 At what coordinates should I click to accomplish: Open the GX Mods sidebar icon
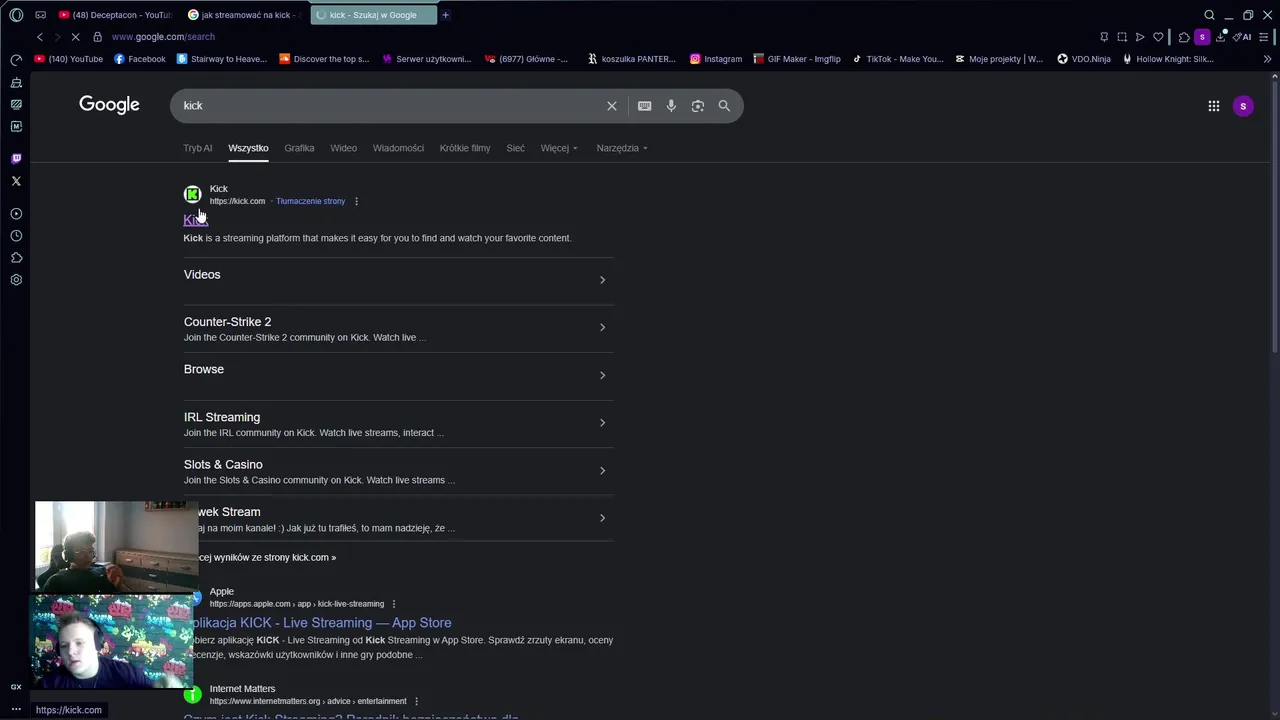[16, 126]
